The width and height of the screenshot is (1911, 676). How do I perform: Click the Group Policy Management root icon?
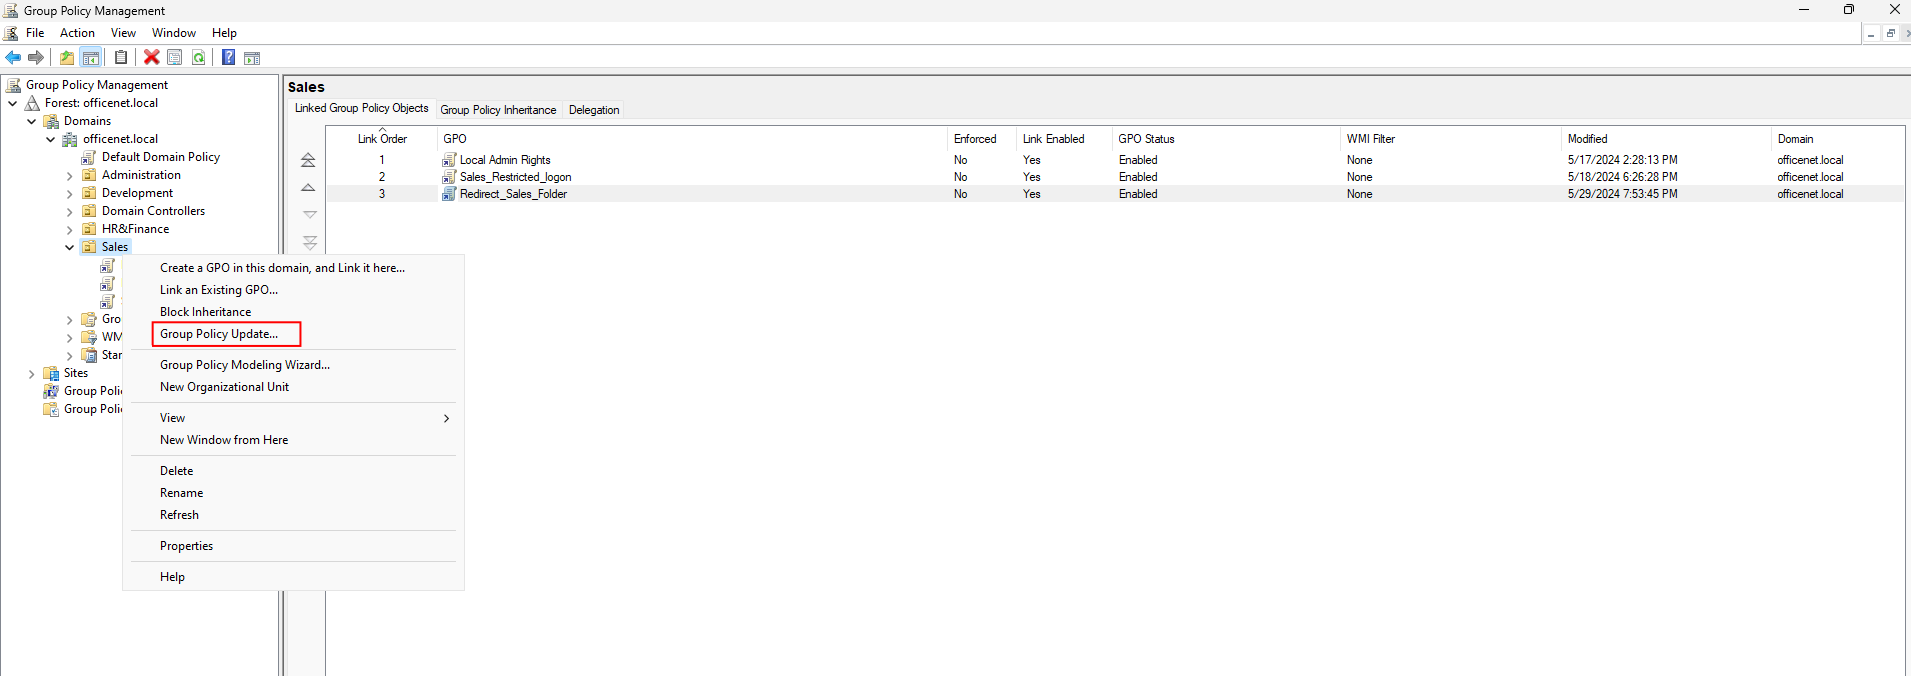[x=13, y=85]
